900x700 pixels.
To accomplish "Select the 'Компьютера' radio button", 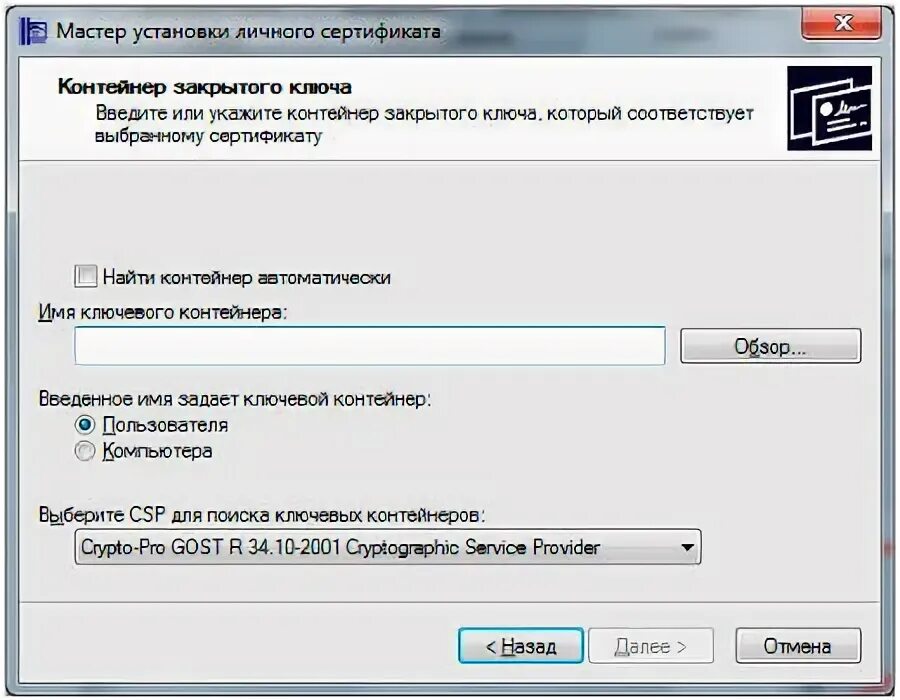I will [85, 451].
